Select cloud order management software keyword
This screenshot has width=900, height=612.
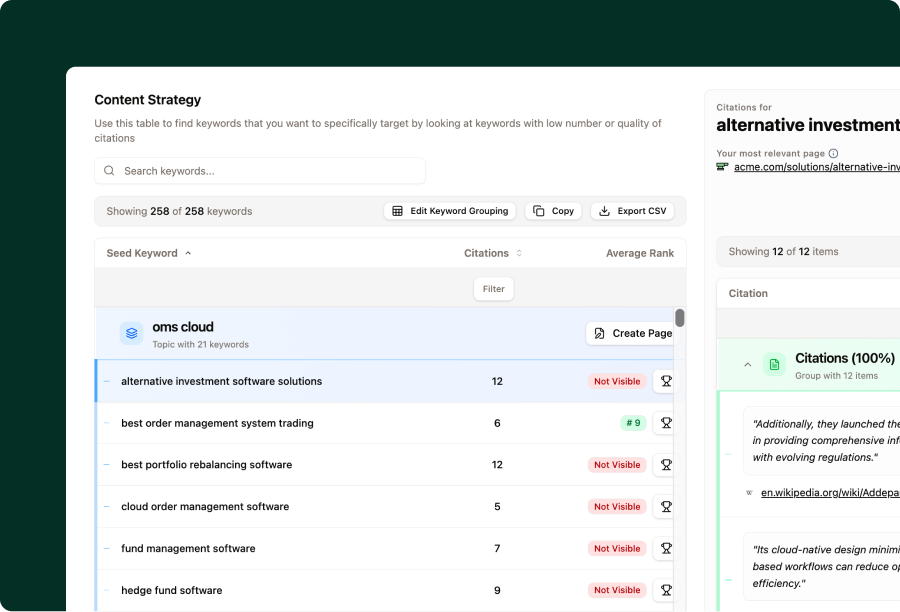(205, 506)
